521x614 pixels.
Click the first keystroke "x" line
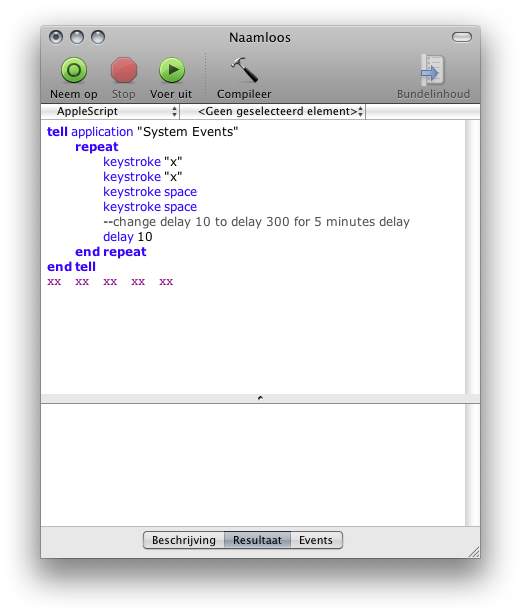pos(142,162)
